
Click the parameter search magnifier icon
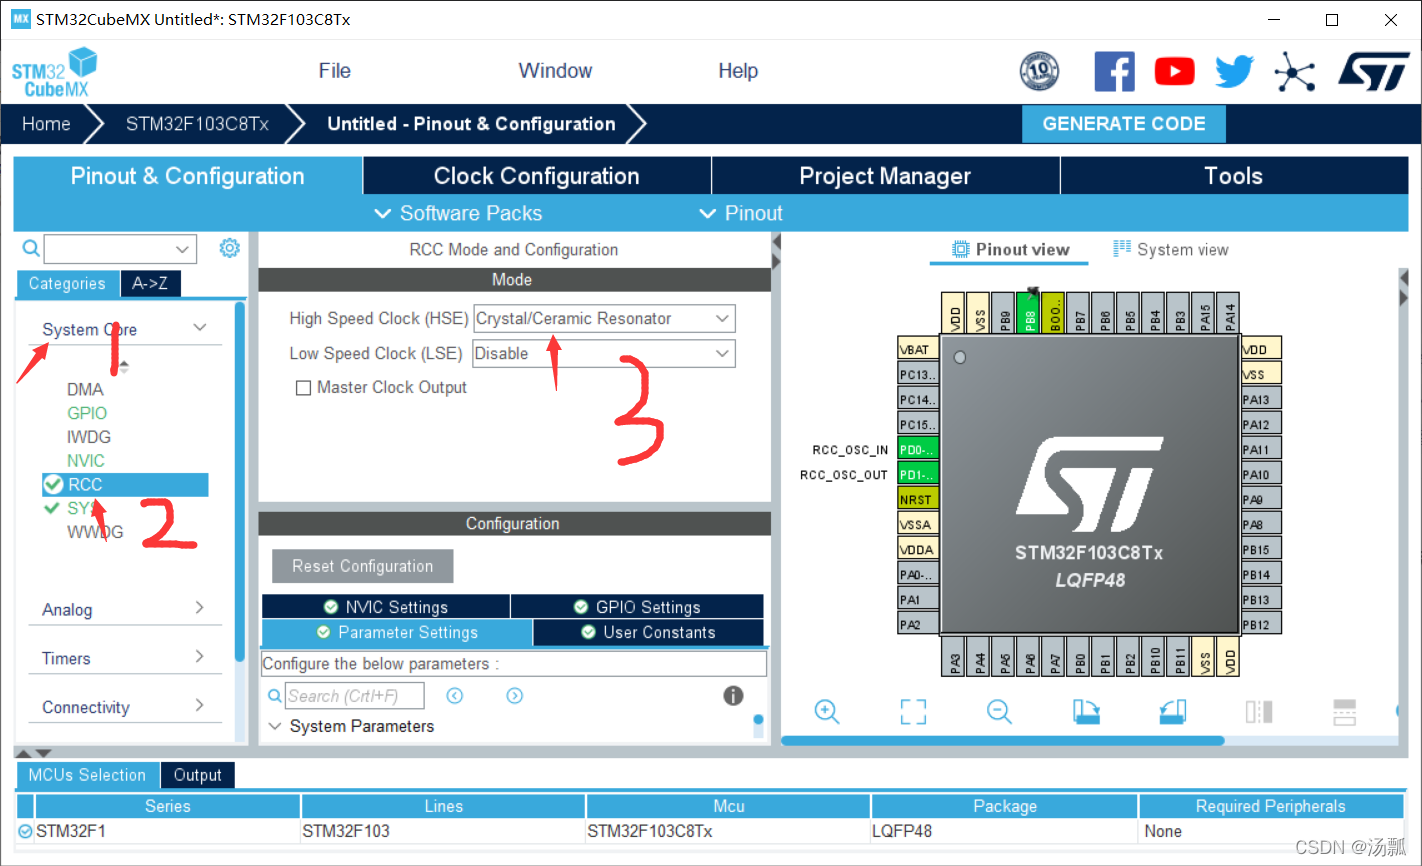[275, 696]
